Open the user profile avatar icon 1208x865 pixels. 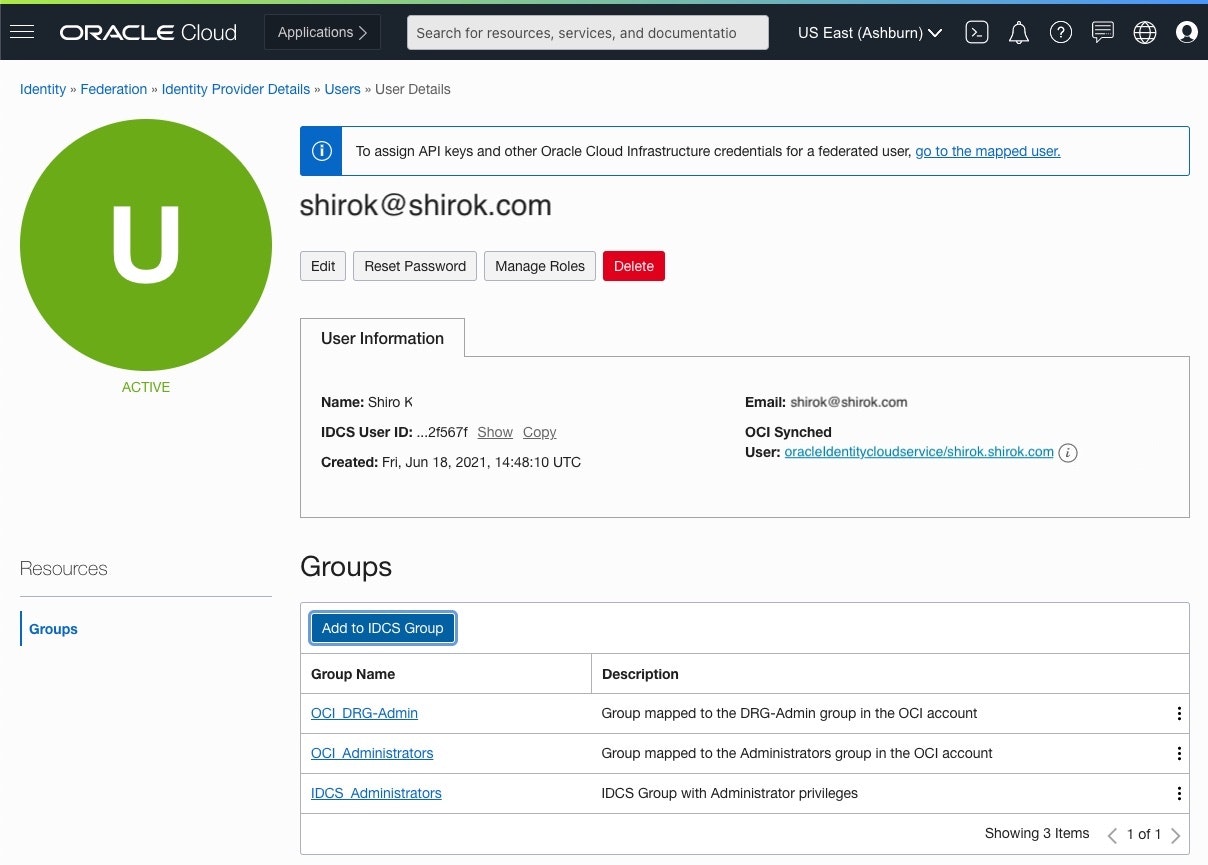point(1187,33)
